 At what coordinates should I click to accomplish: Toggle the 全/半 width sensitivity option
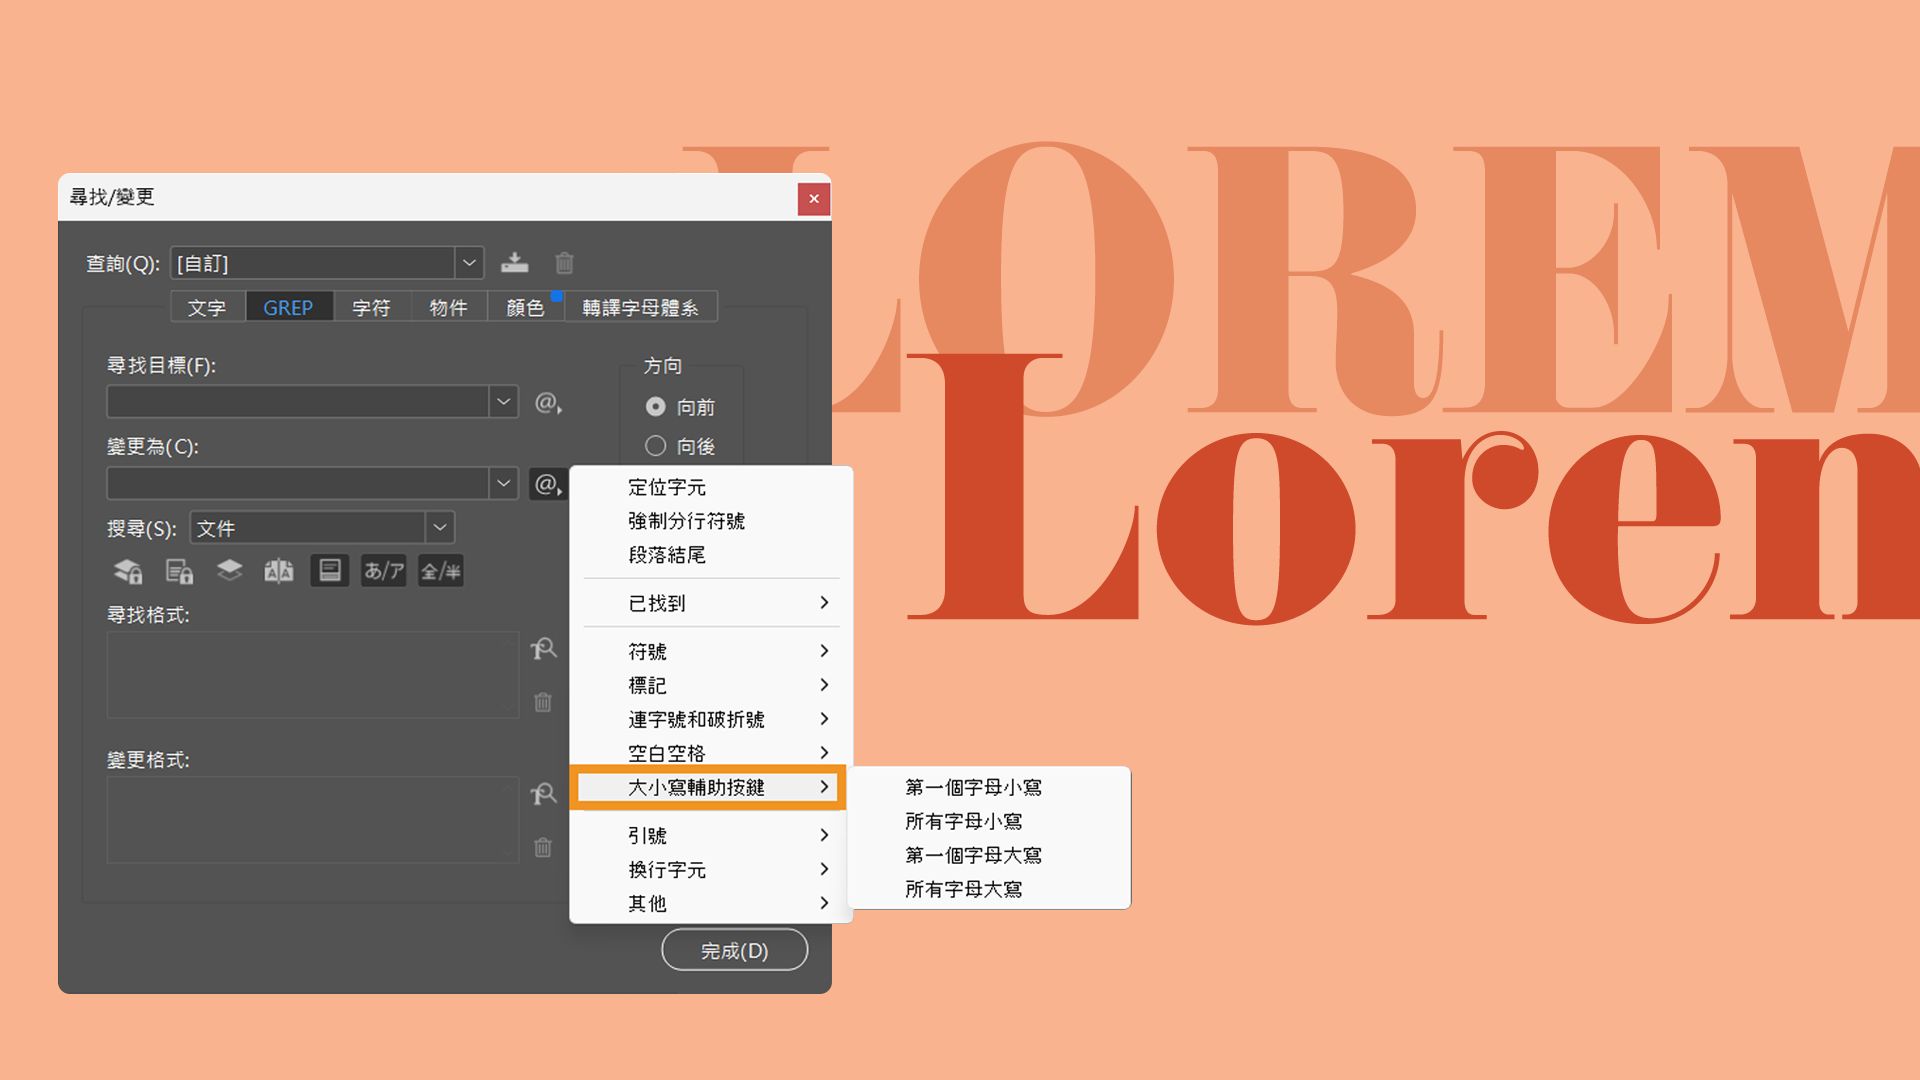440,571
